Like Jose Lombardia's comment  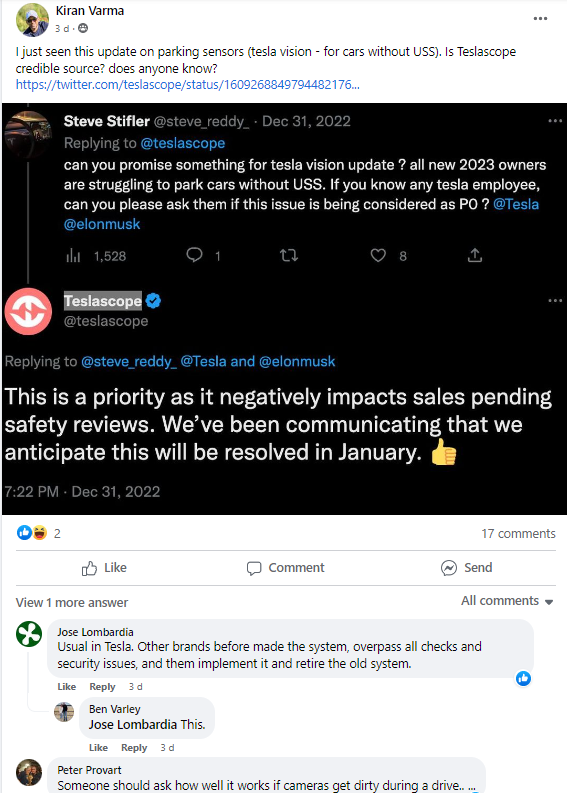[x=66, y=687]
